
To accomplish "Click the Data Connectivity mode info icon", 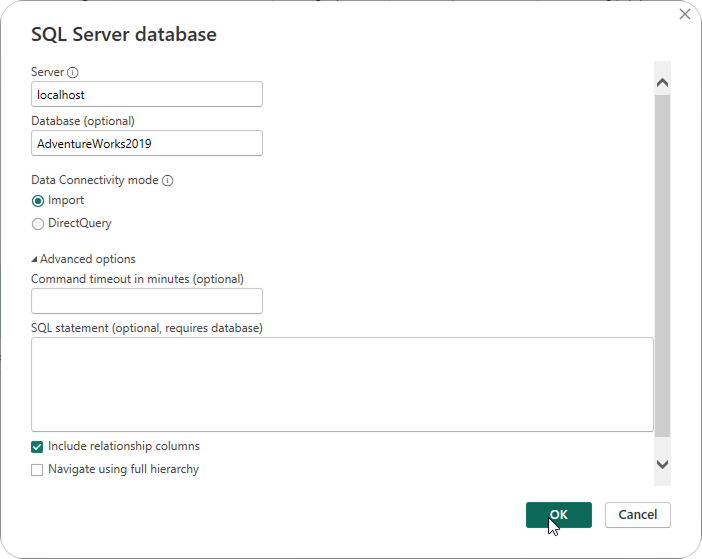I will 168,181.
